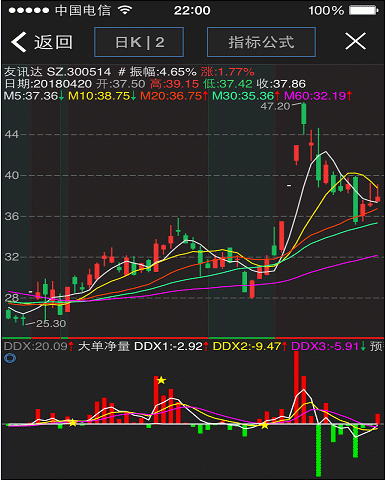This screenshot has height=480, width=385.
Task: Click the stock name 友讯达 SZ.300514
Action: (x=57, y=72)
